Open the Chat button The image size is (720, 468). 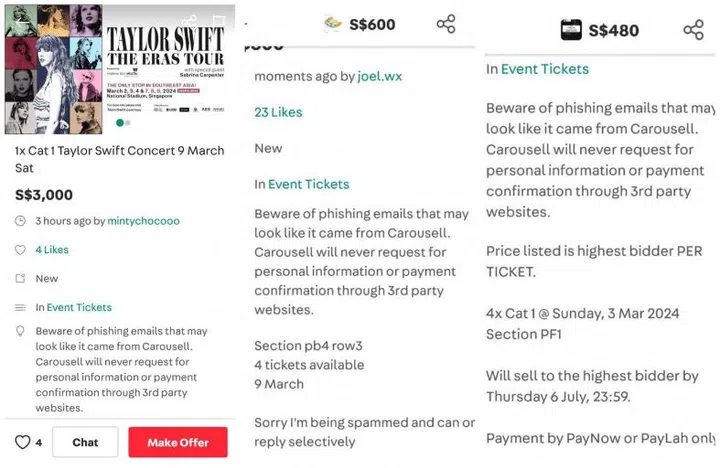85,442
